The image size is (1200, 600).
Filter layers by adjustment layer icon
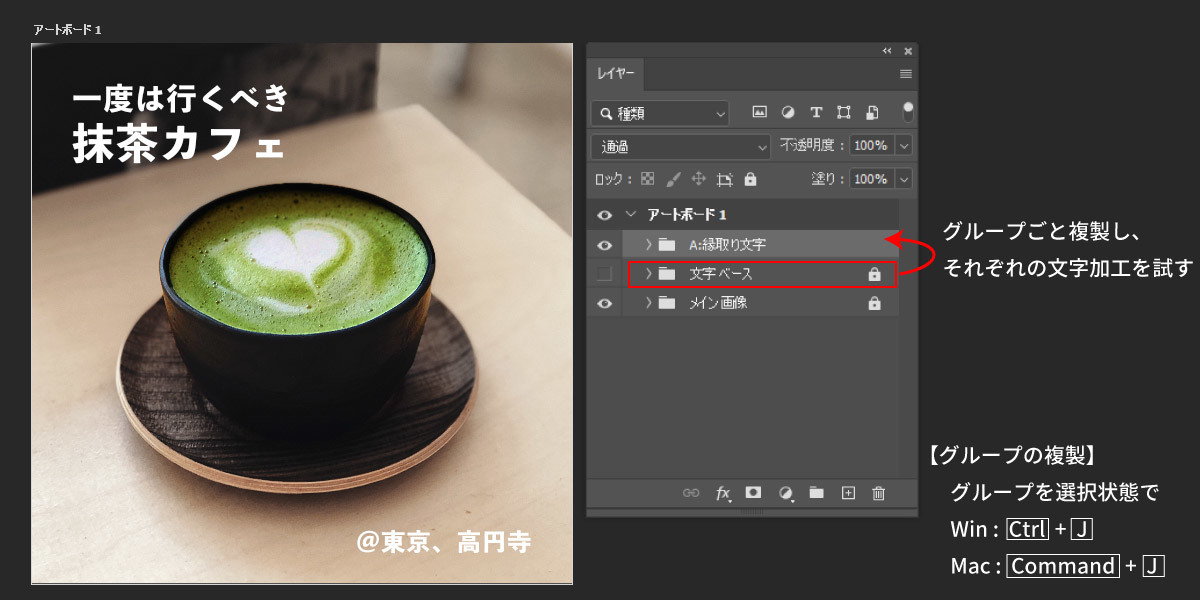(x=788, y=113)
